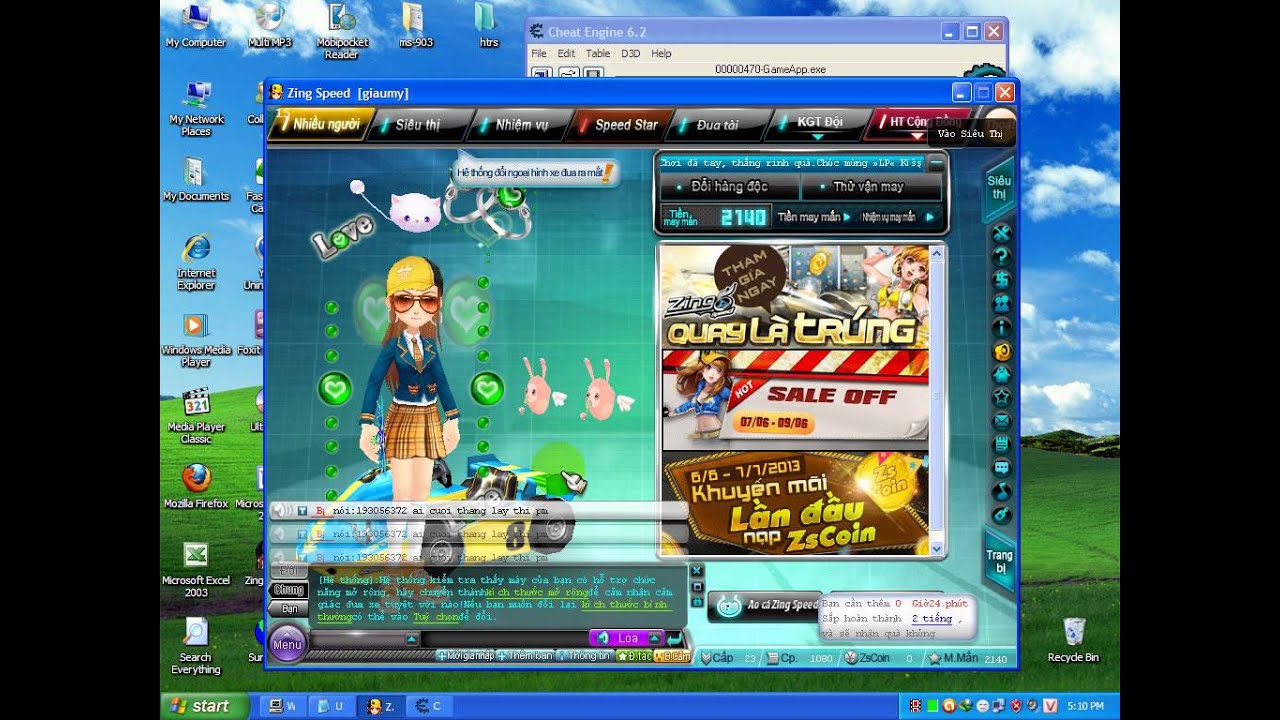Click the Thêm bạn button
1280x720 pixels.
pos(526,656)
